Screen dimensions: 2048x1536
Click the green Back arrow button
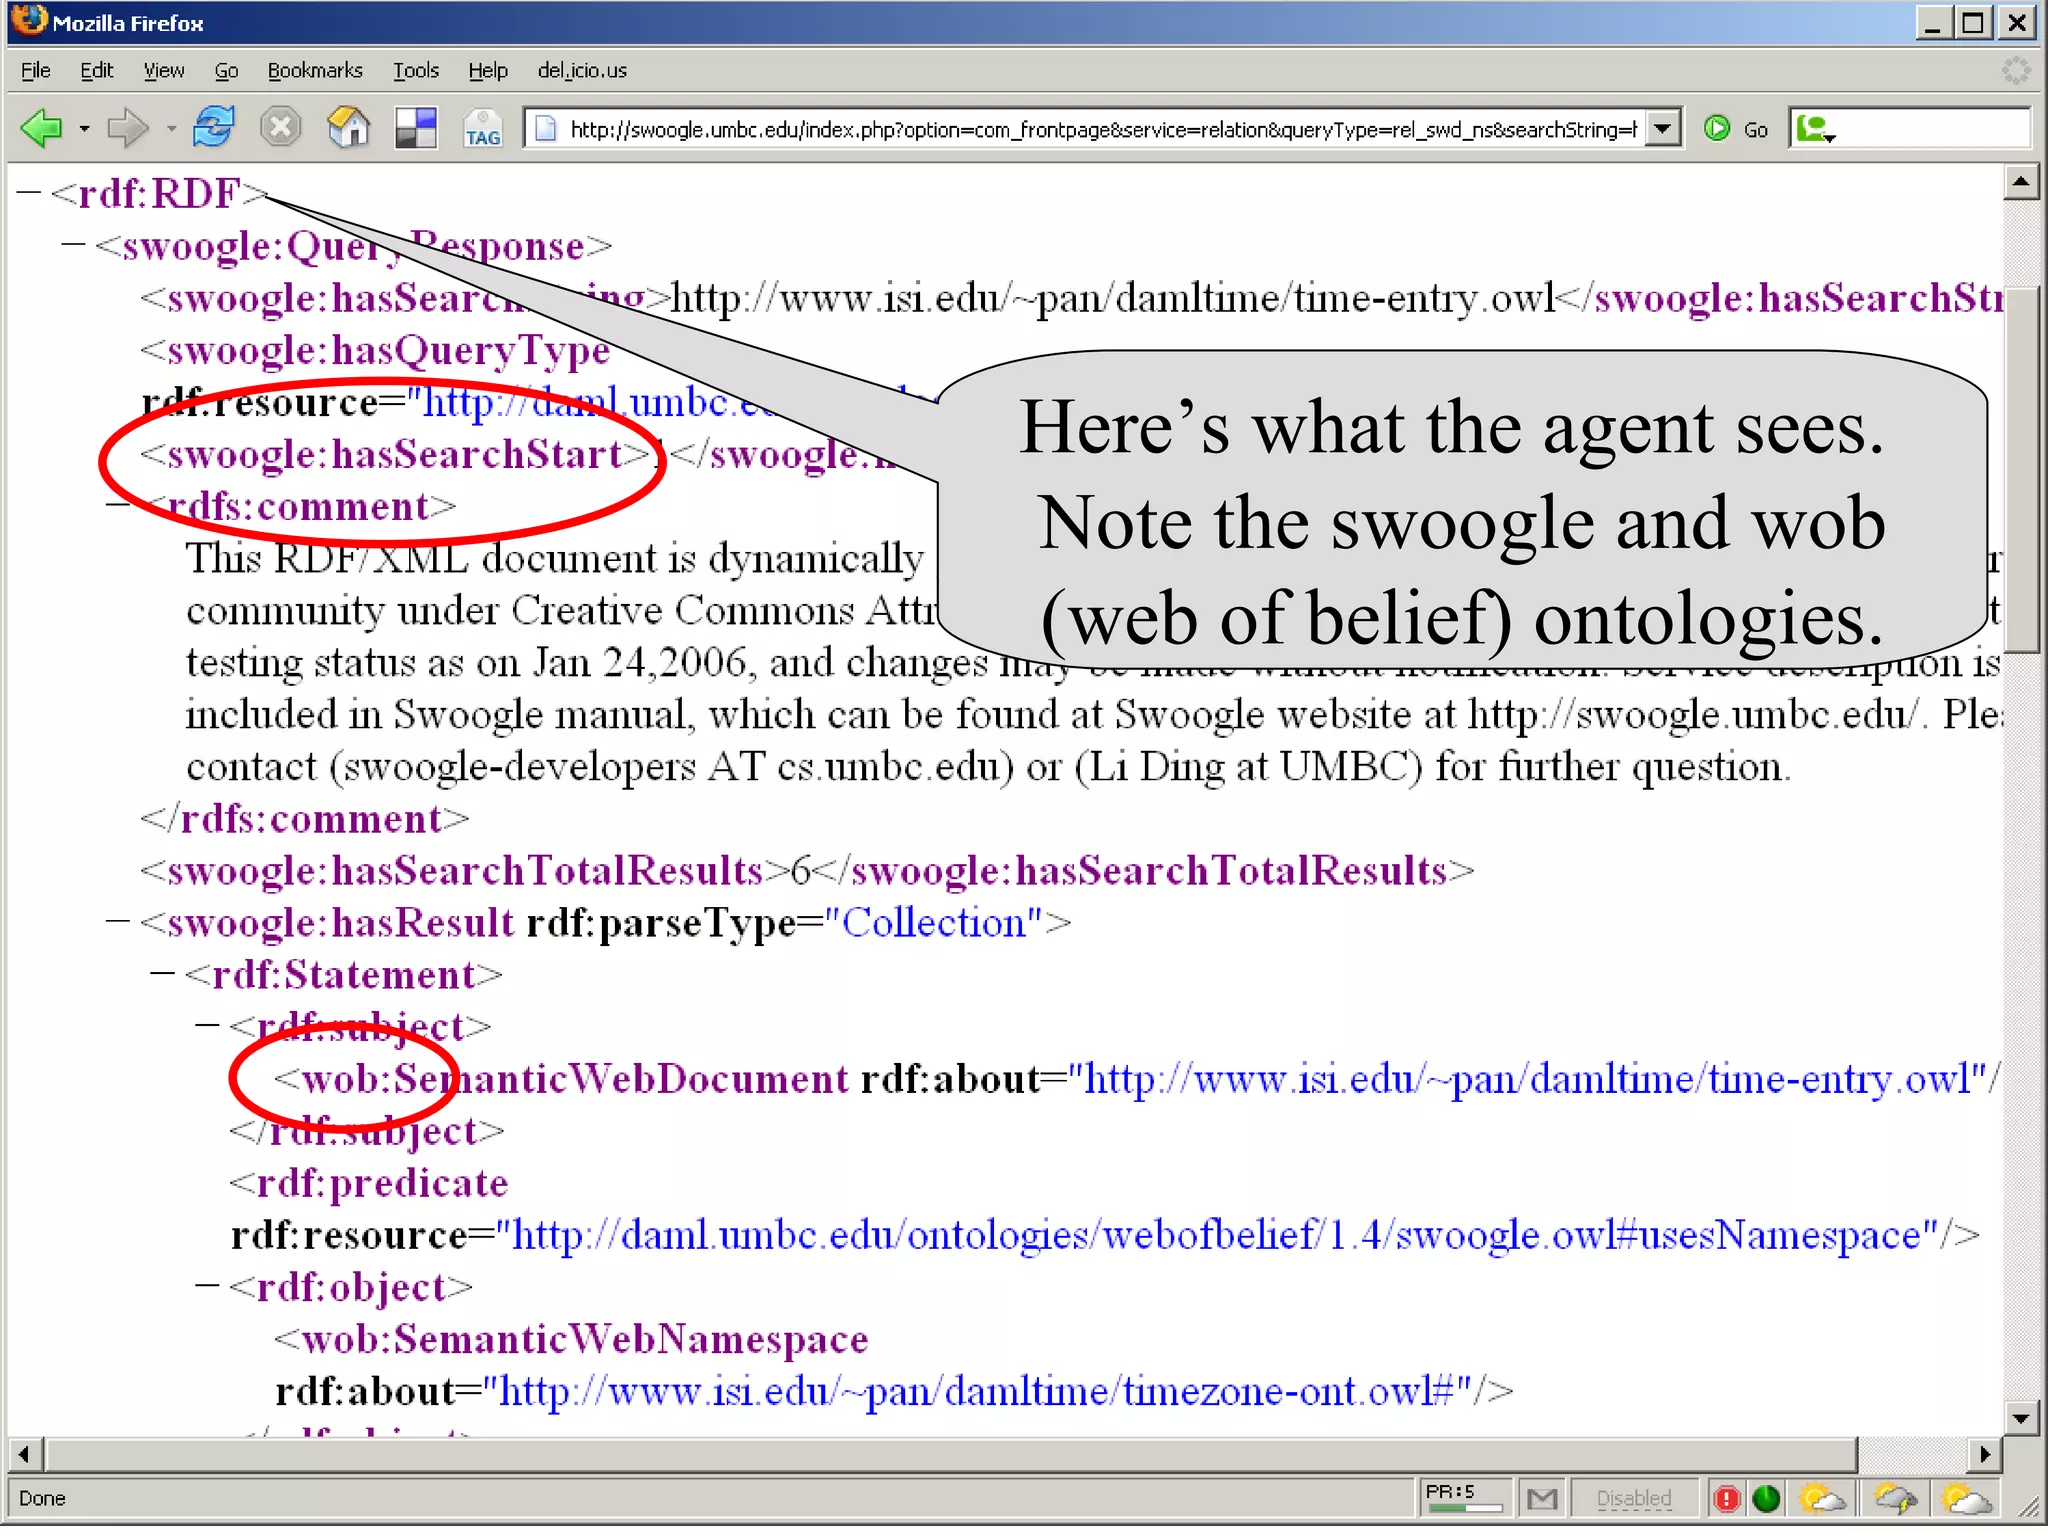(42, 129)
